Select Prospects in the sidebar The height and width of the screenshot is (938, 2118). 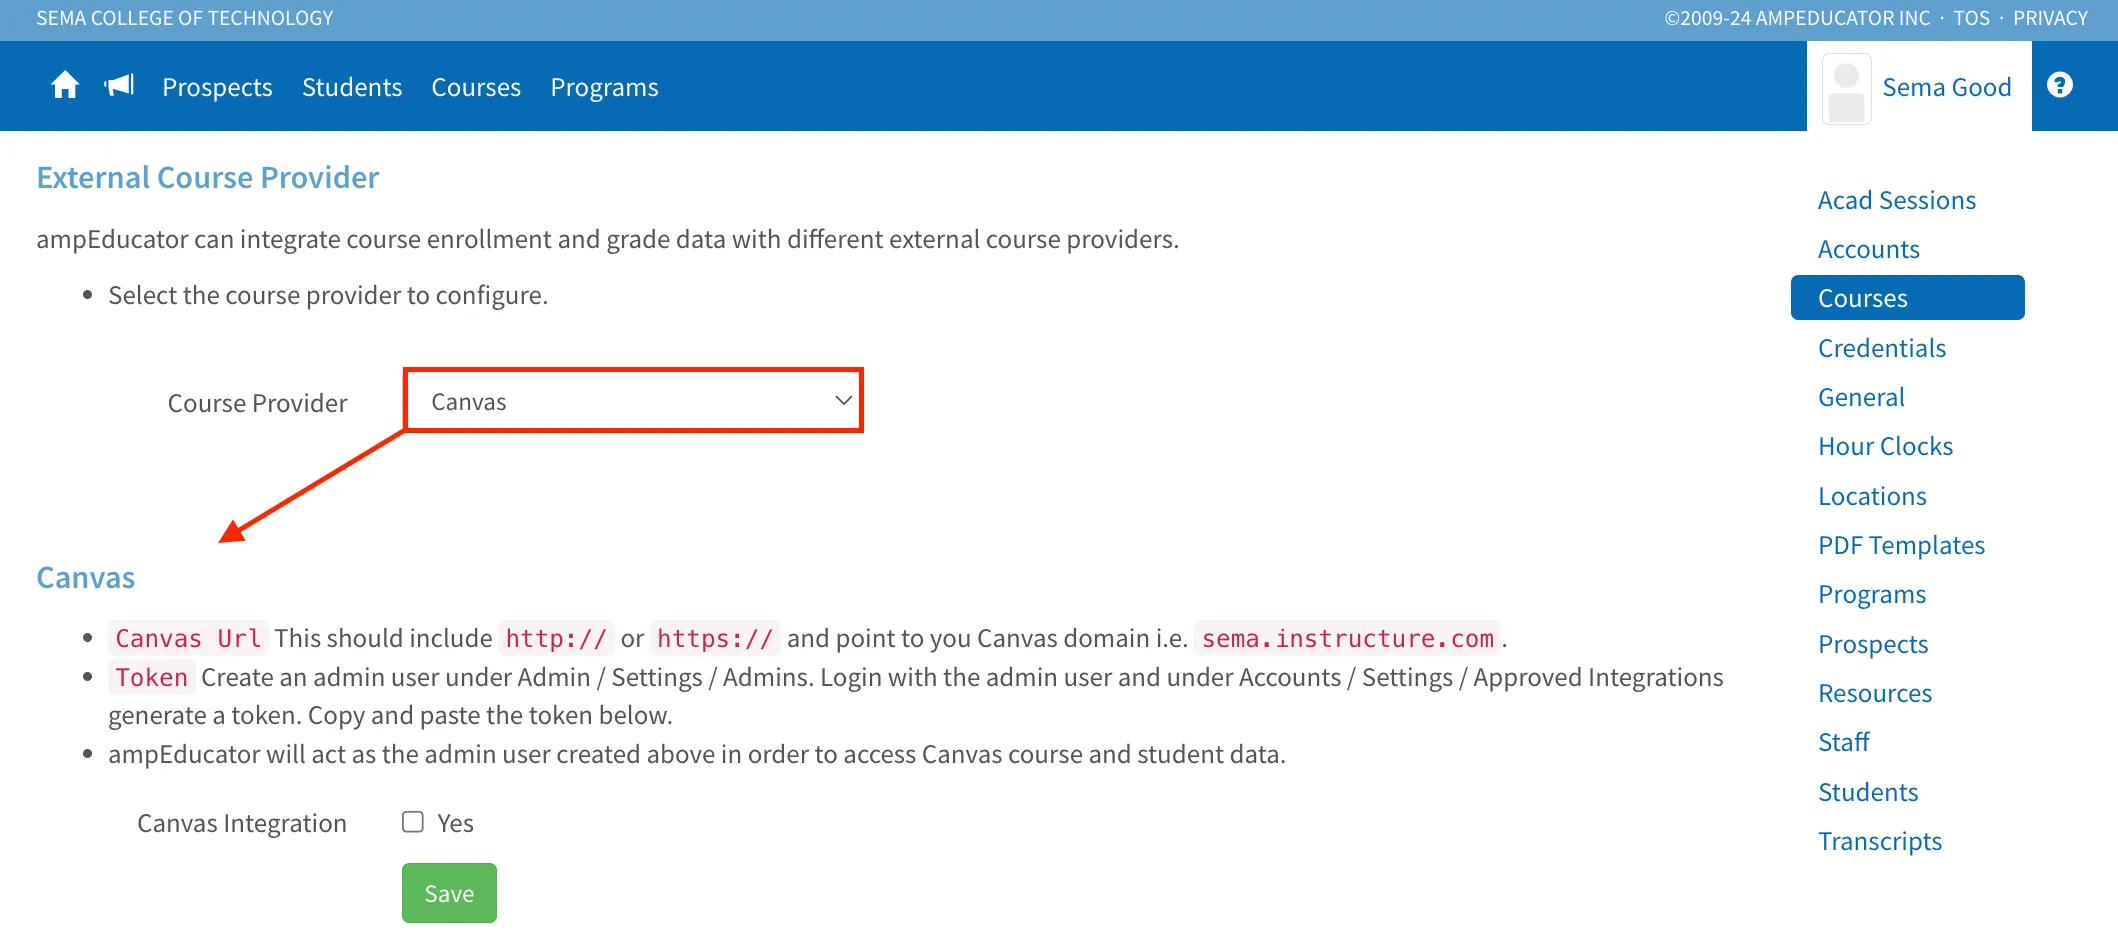coord(1872,644)
